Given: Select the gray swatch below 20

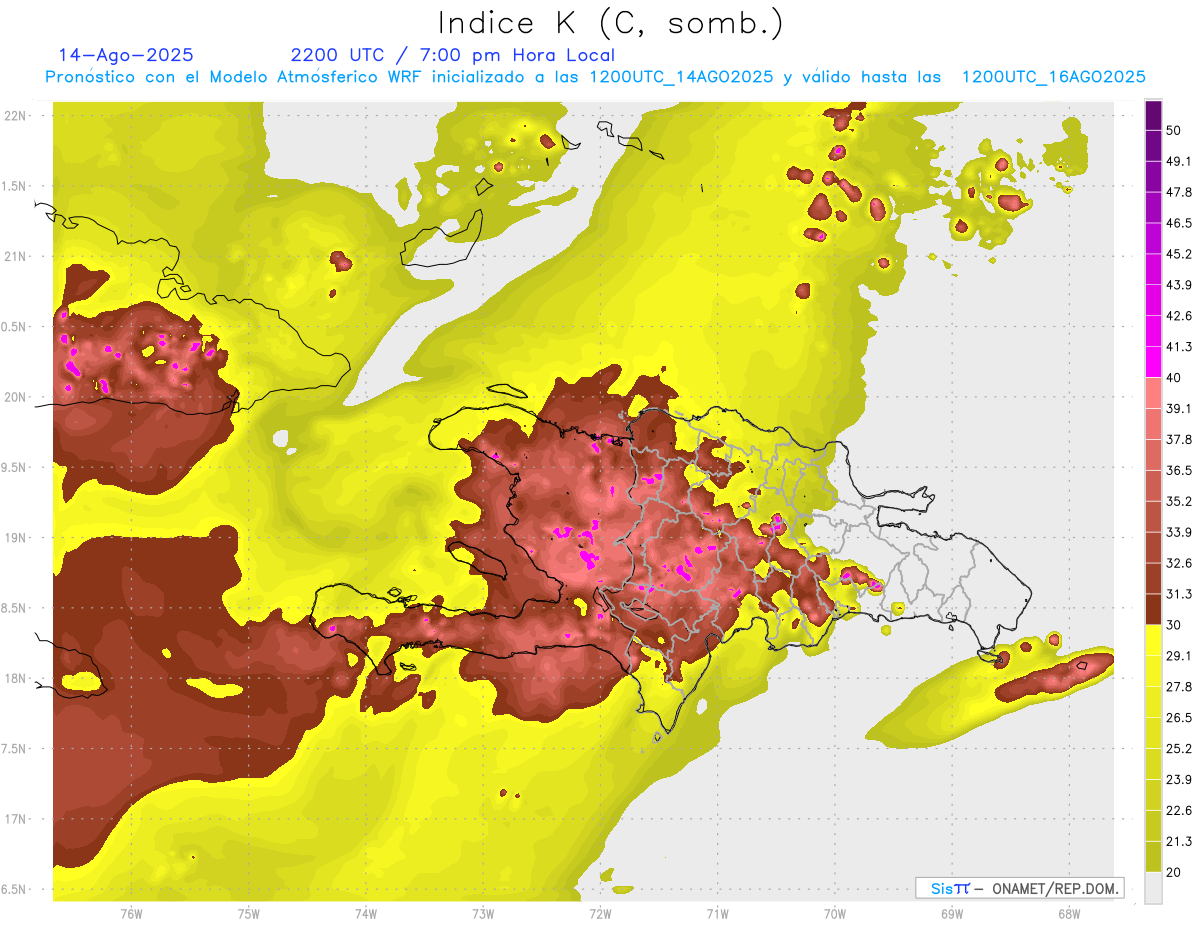Looking at the screenshot, I should (x=1153, y=888).
